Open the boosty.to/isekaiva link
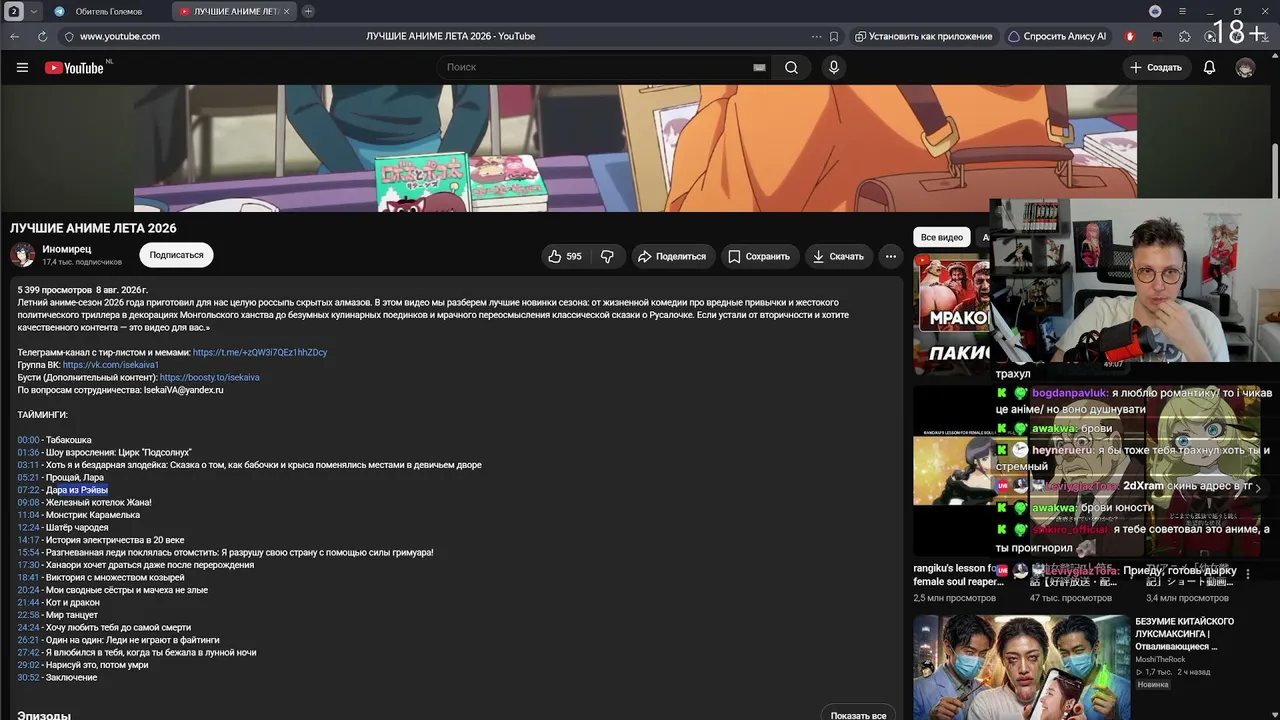 (210, 377)
